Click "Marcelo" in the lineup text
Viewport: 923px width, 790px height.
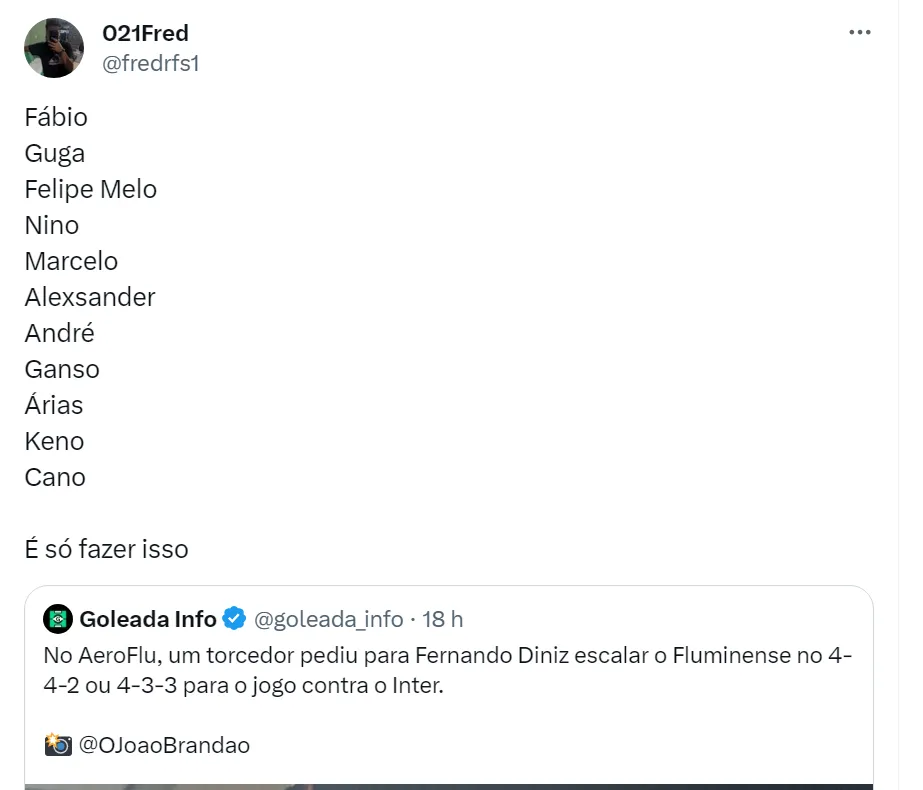[71, 261]
